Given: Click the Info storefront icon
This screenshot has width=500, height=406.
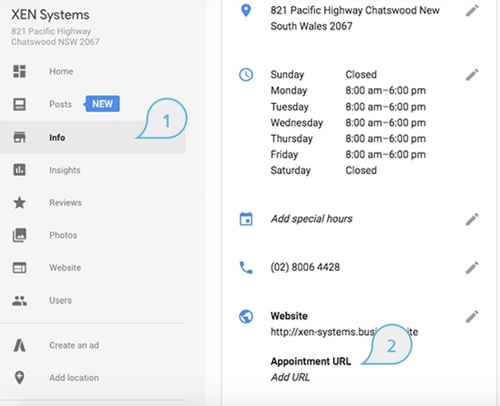Looking at the screenshot, I should (19, 137).
